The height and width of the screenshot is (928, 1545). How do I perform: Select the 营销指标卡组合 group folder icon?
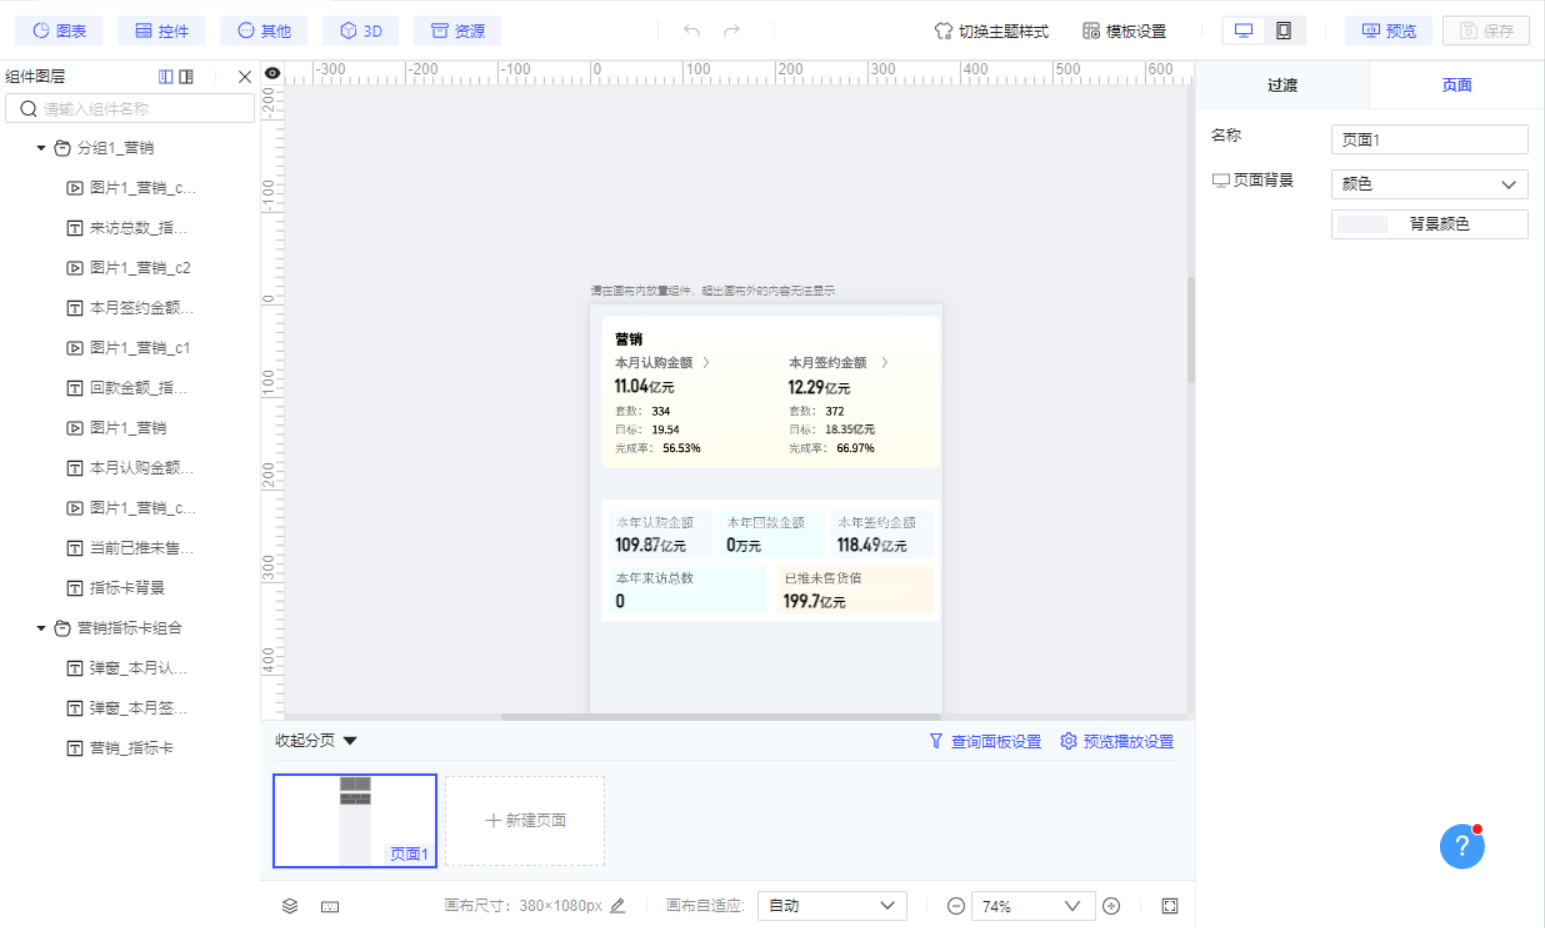click(x=62, y=628)
